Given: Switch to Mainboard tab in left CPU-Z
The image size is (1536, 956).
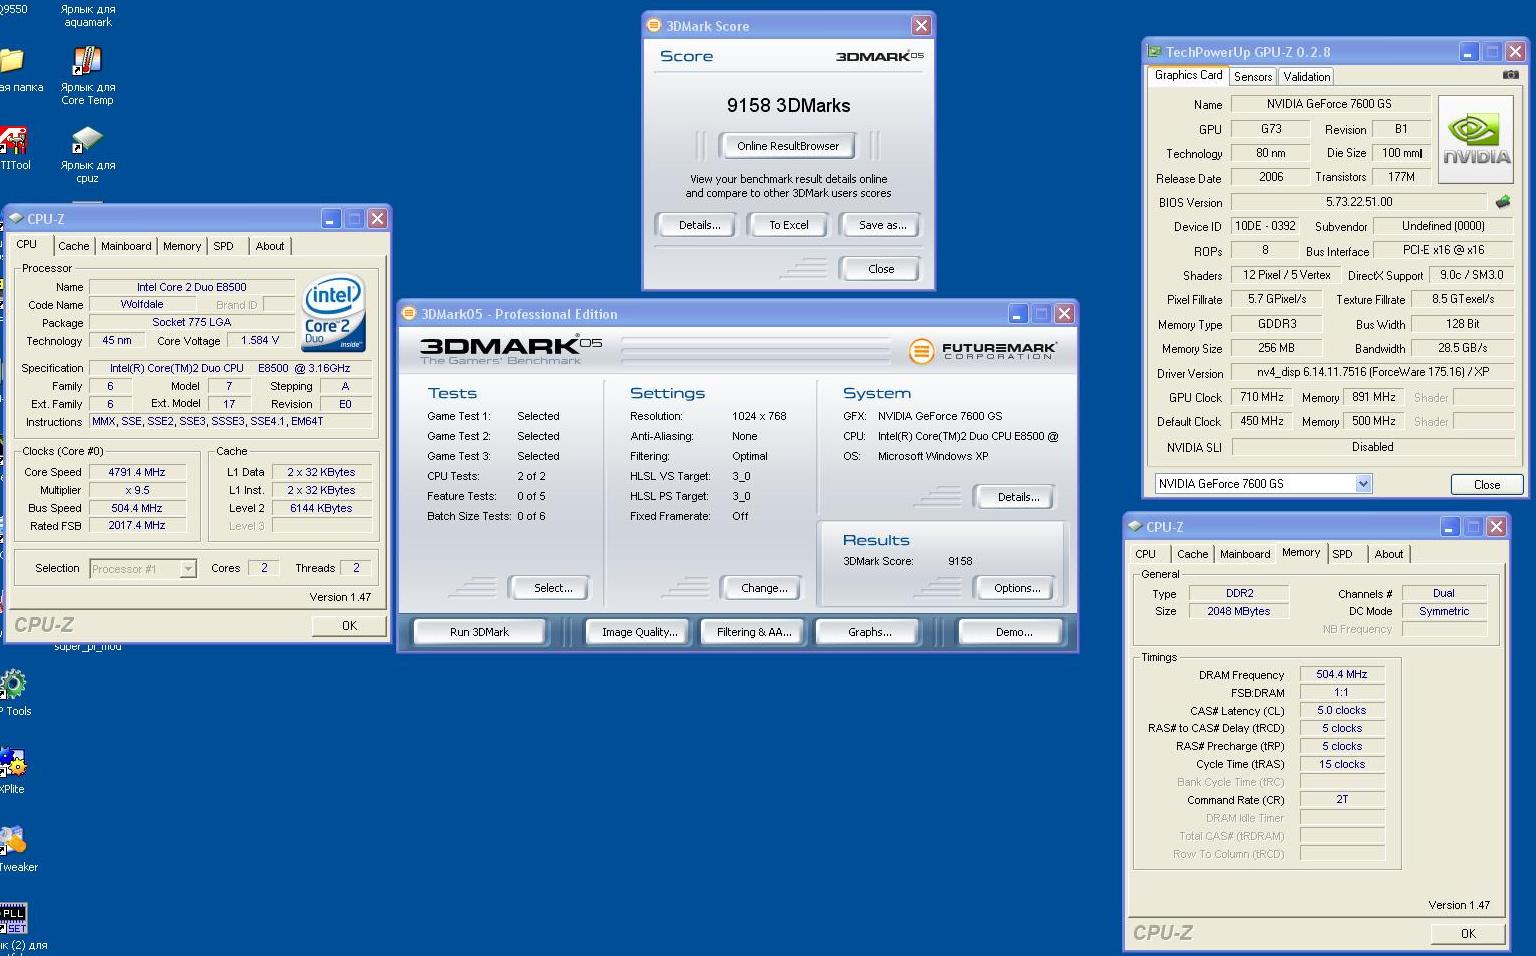Looking at the screenshot, I should [126, 246].
